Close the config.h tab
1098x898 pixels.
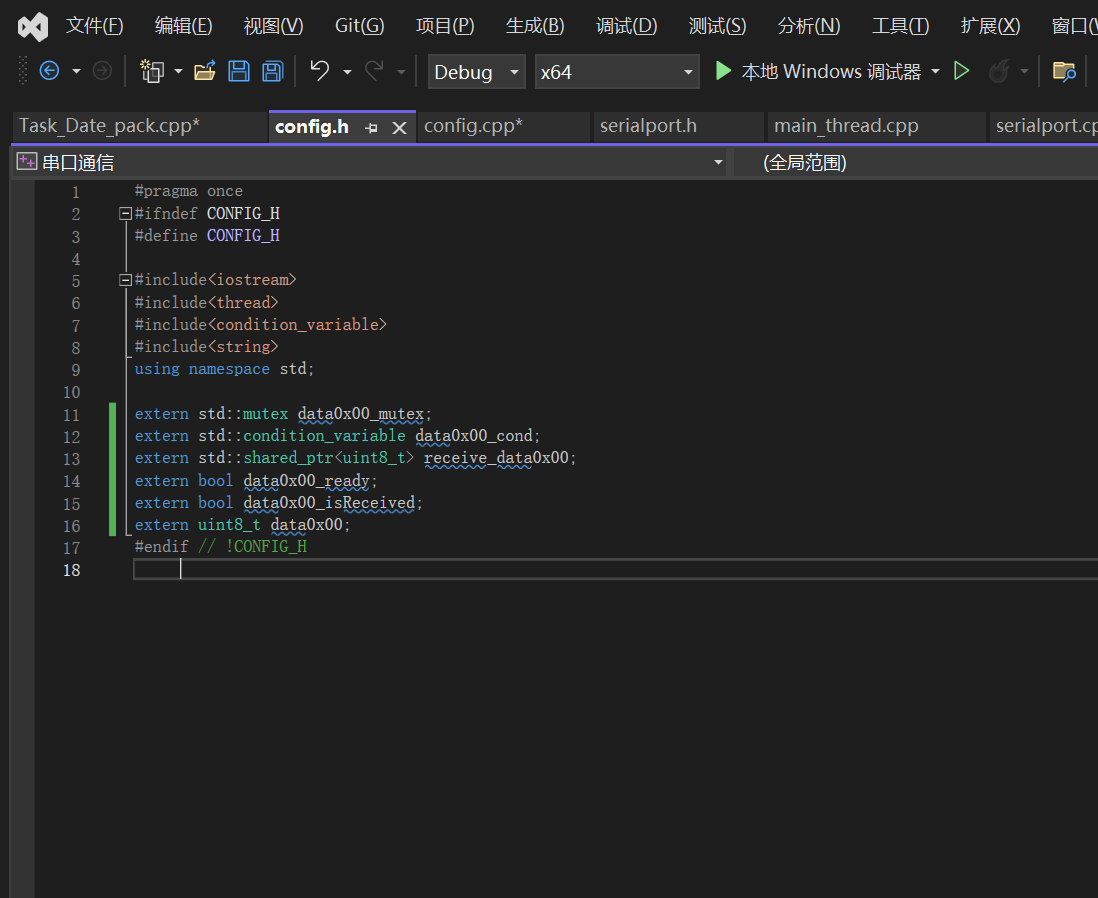coord(399,128)
